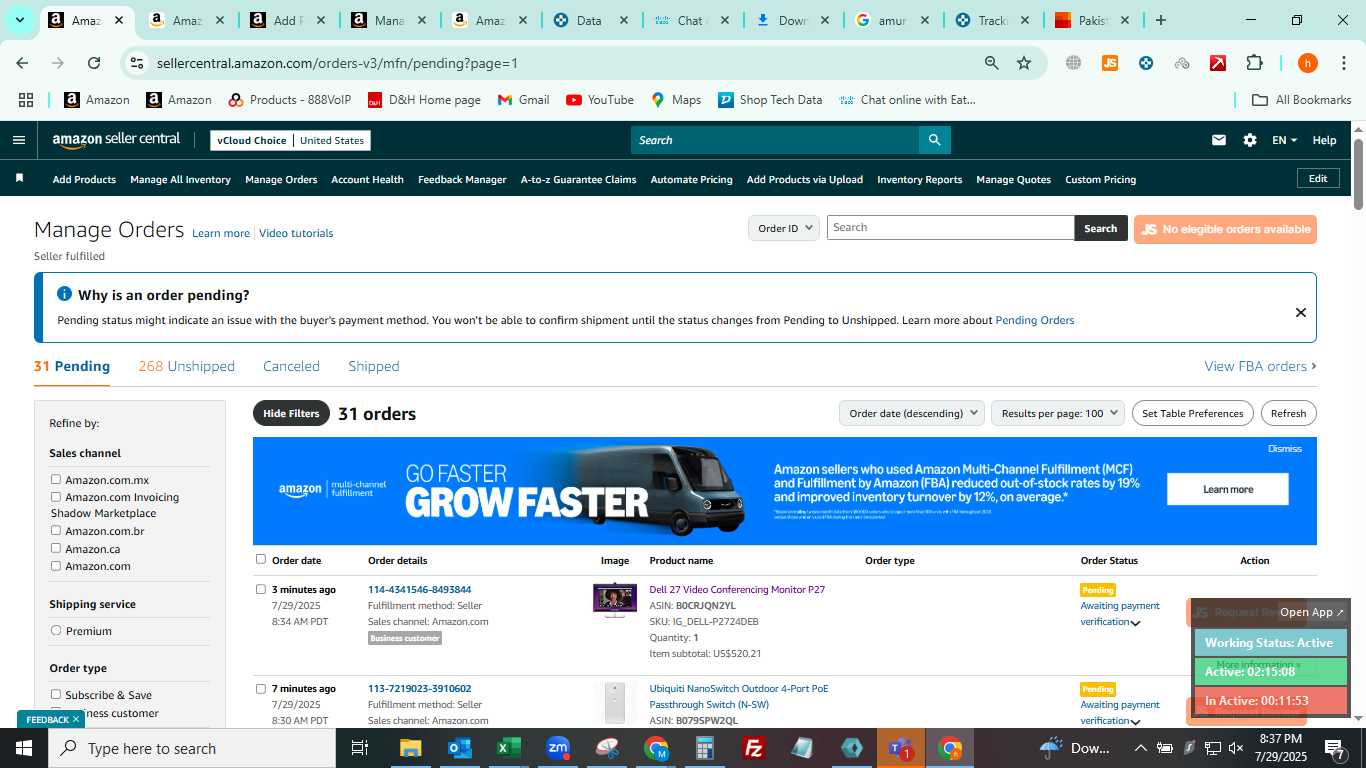Click the Amazon Seller Central logo
The width and height of the screenshot is (1366, 768).
(116, 140)
